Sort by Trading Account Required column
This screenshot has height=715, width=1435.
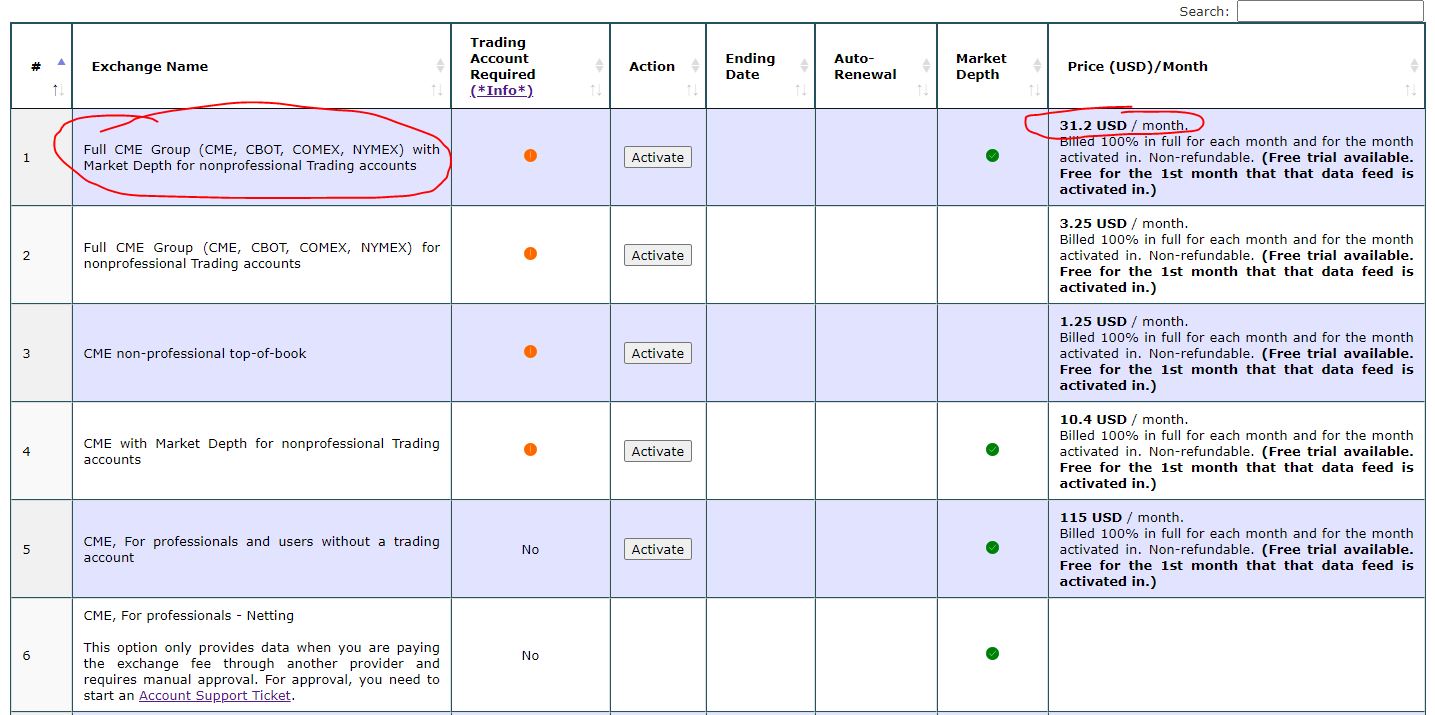[530, 66]
